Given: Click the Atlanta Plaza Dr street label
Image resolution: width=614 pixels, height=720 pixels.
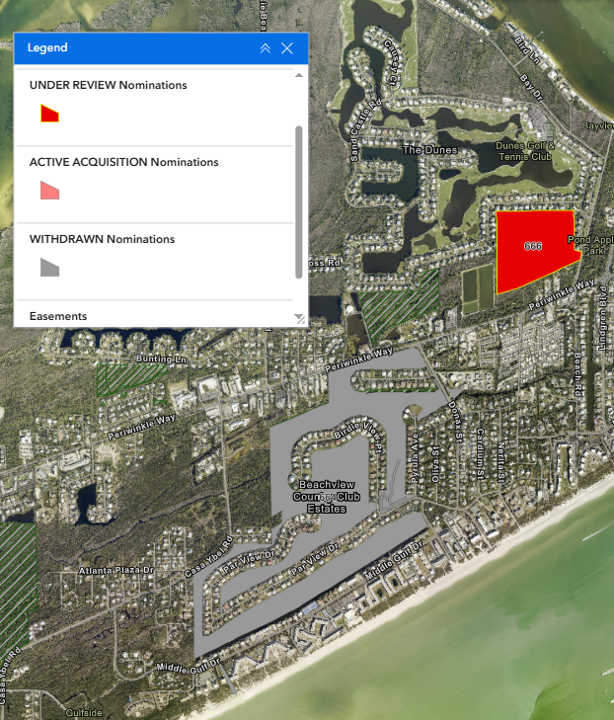Looking at the screenshot, I should coord(116,570).
